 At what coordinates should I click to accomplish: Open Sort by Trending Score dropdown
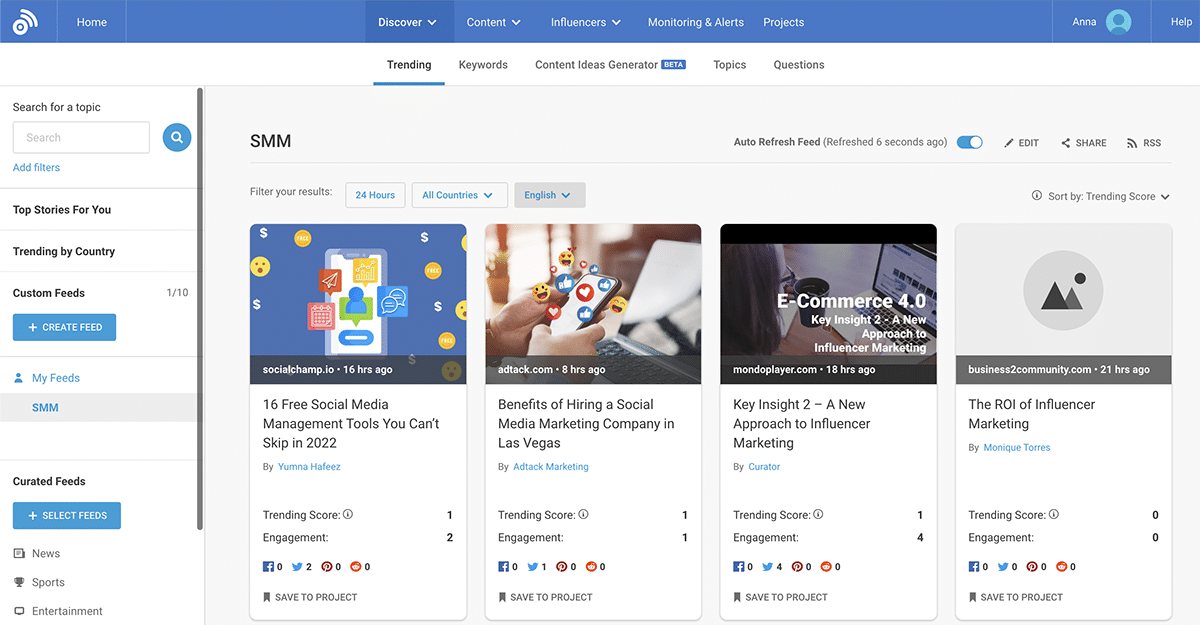[1108, 197]
